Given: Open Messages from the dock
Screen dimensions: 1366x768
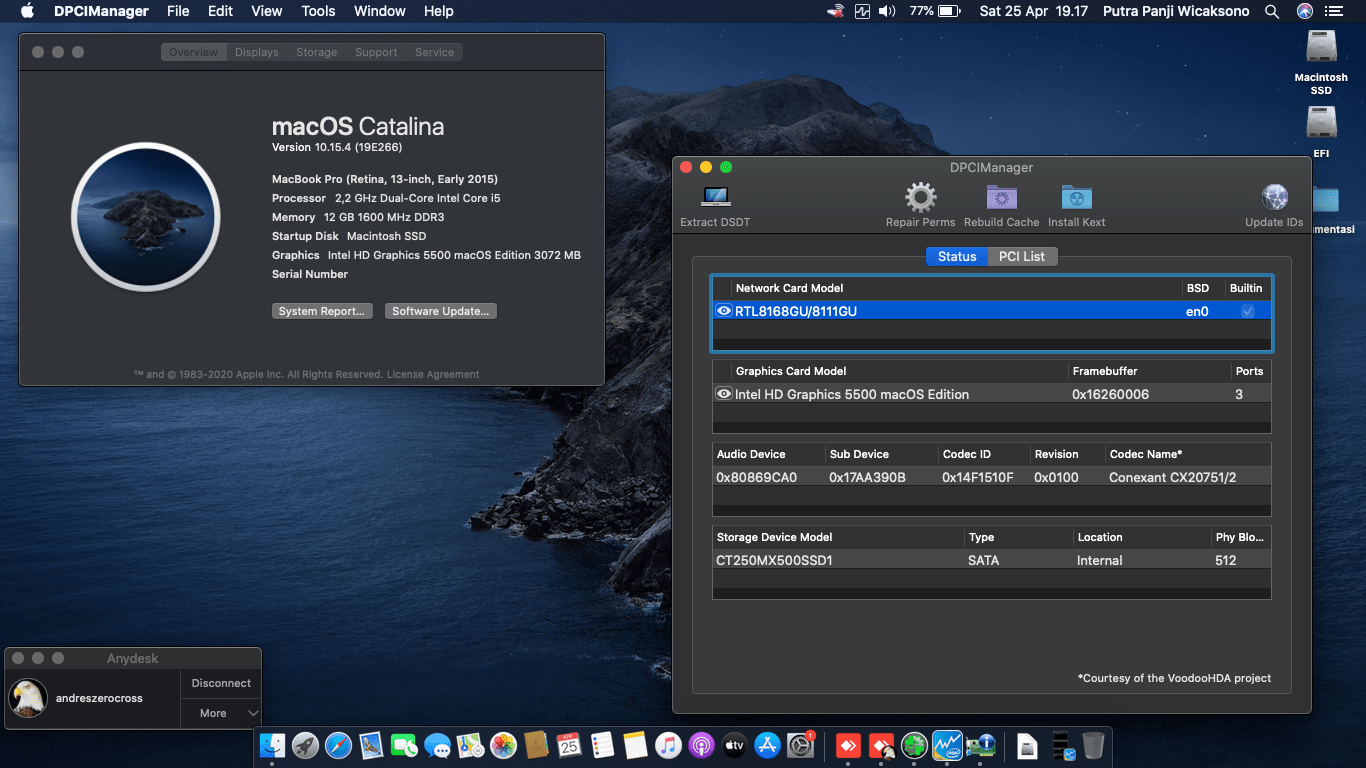Looking at the screenshot, I should point(437,745).
